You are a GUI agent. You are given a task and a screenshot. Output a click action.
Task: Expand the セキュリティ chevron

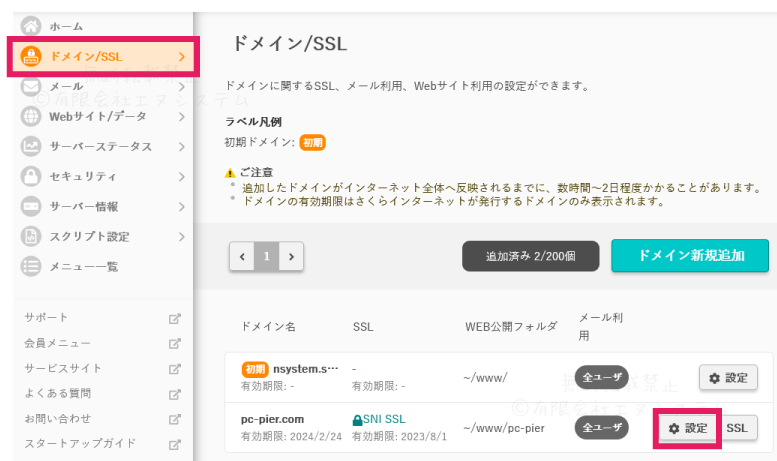[182, 176]
